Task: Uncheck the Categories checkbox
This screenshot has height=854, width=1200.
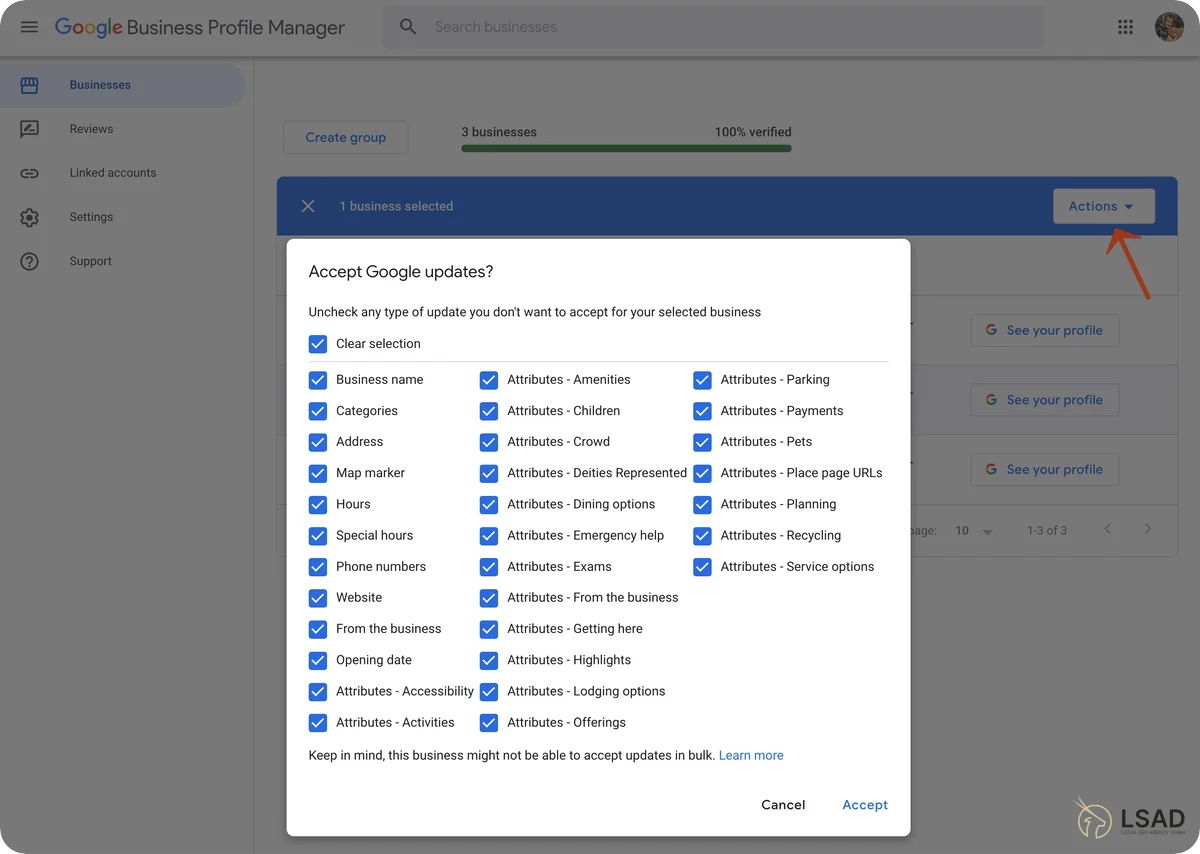Action: click(318, 411)
